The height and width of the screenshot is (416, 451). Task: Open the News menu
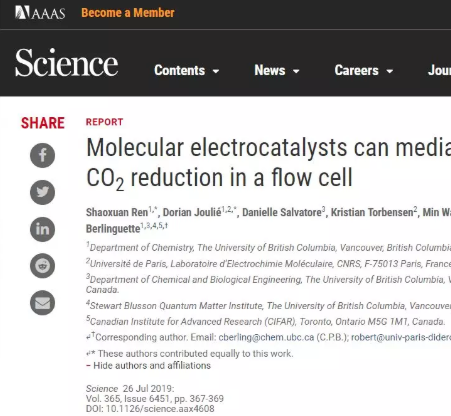(x=270, y=70)
